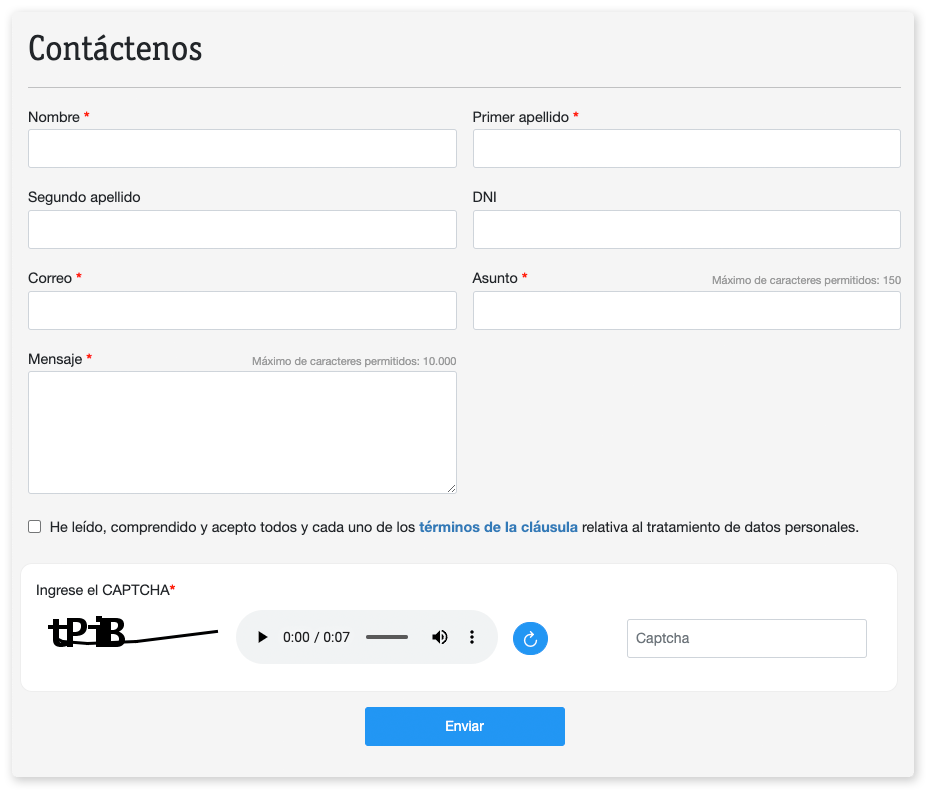Screen dimensions: 926x801
Task: Open audio player more options menu
Action: 472,637
